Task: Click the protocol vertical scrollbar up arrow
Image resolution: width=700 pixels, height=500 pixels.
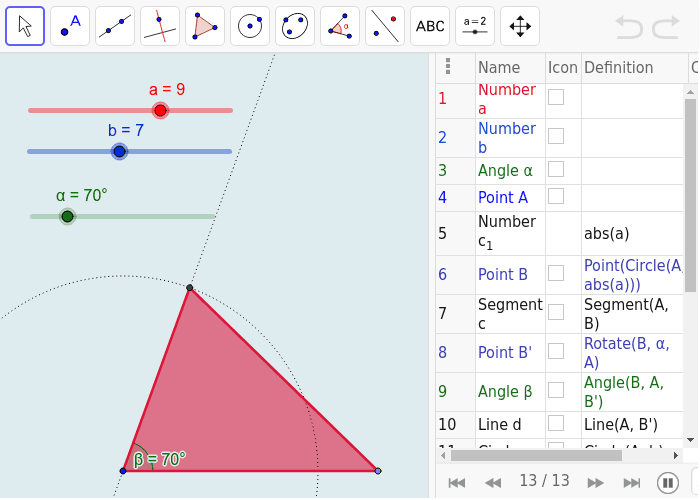Action: [690, 92]
